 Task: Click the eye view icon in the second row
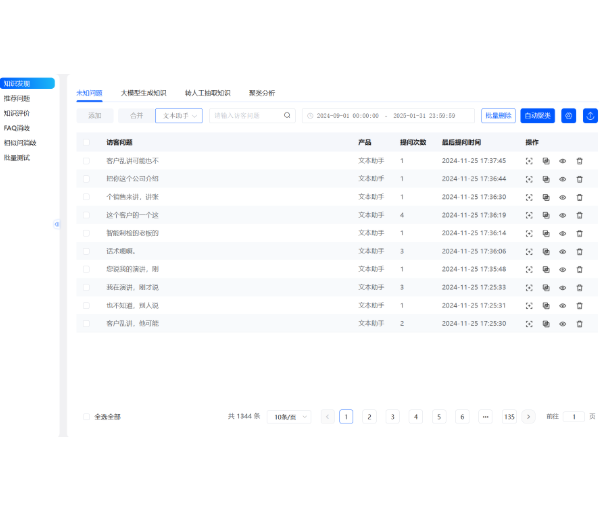point(562,178)
